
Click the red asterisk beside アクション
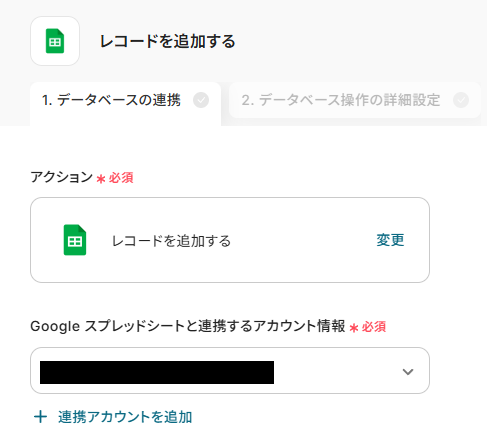(101, 179)
